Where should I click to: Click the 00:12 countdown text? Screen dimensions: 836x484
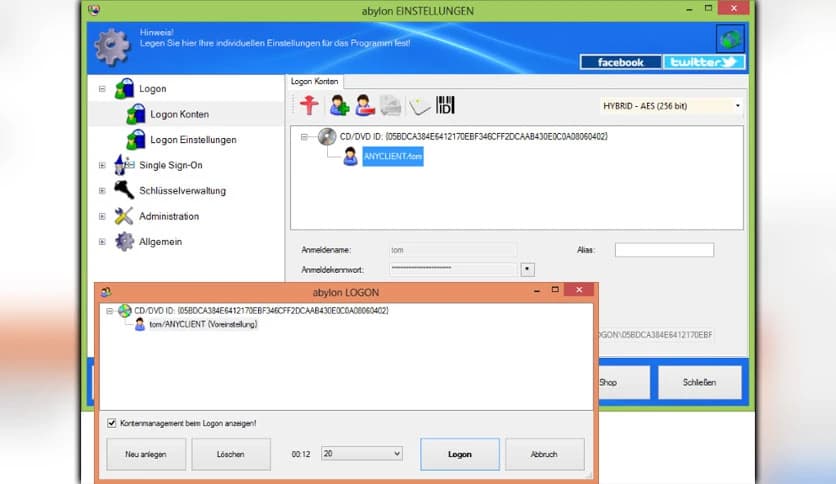tap(301, 454)
